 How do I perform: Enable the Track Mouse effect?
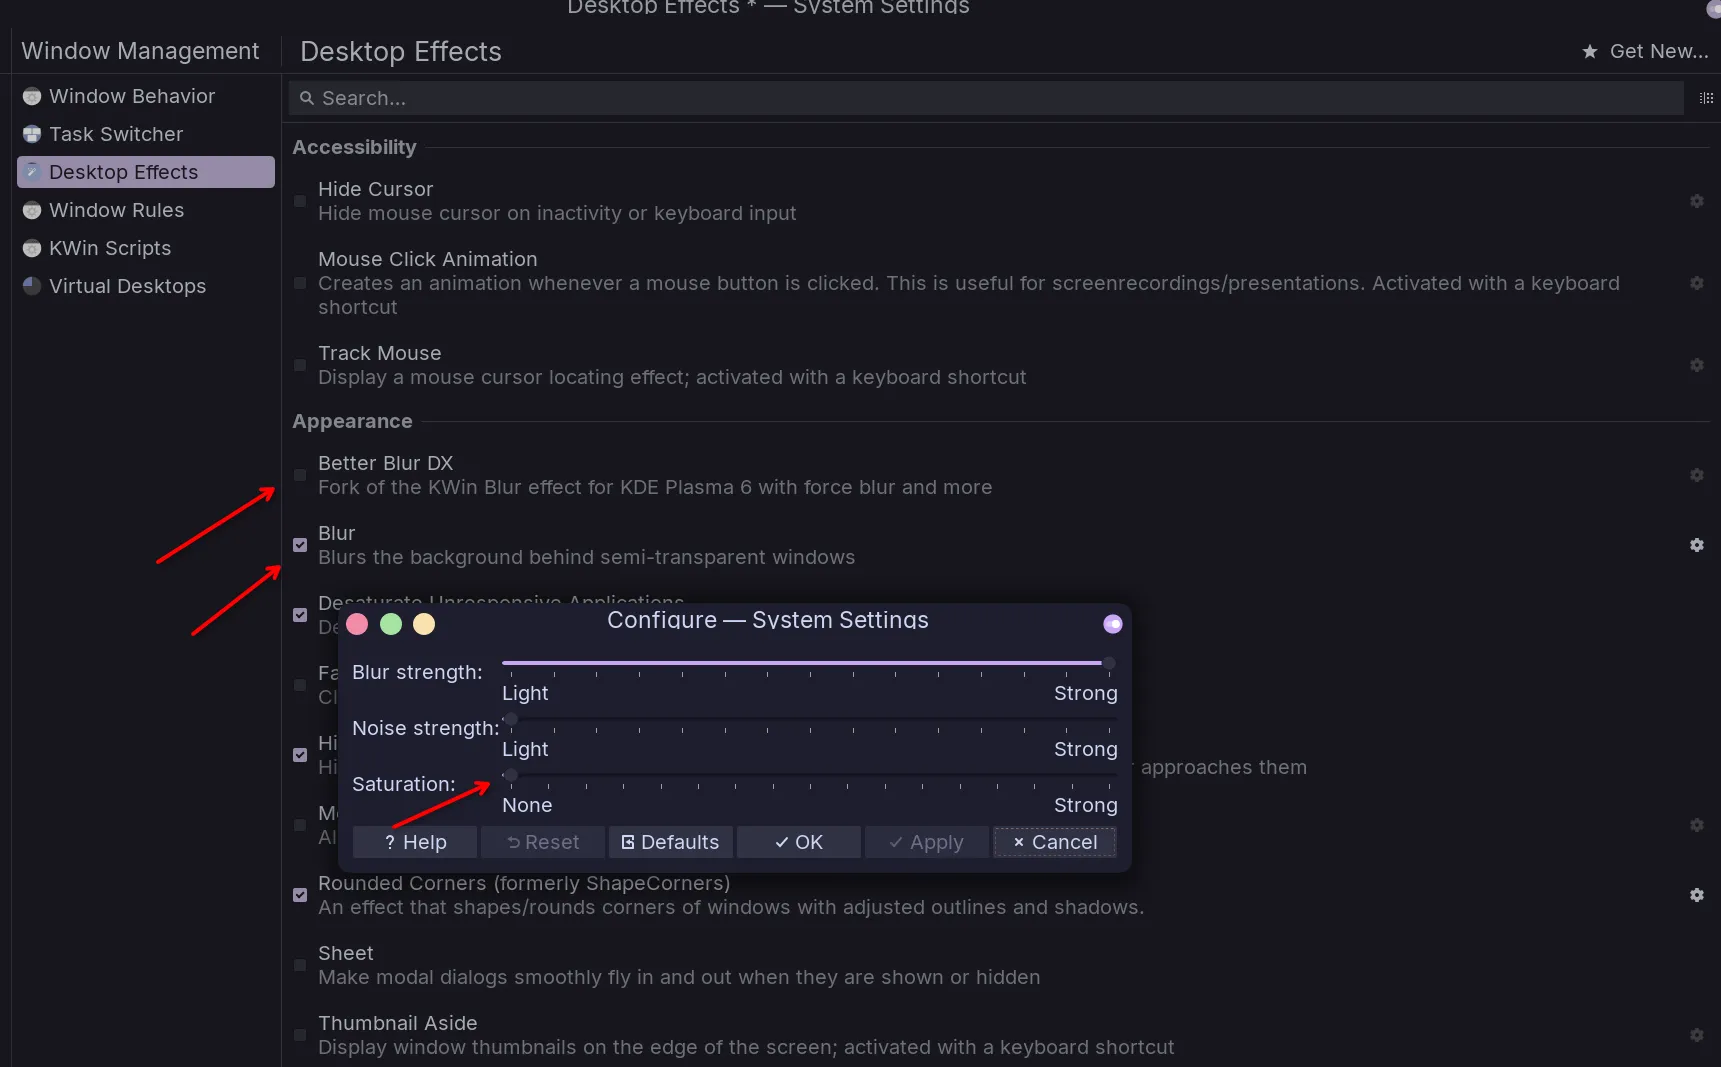[x=300, y=365]
